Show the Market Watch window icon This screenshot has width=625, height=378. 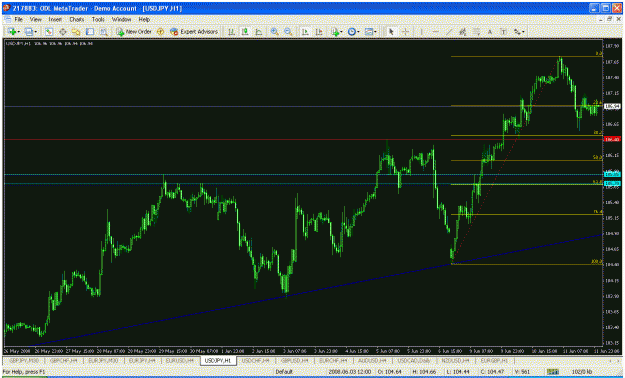pos(49,32)
